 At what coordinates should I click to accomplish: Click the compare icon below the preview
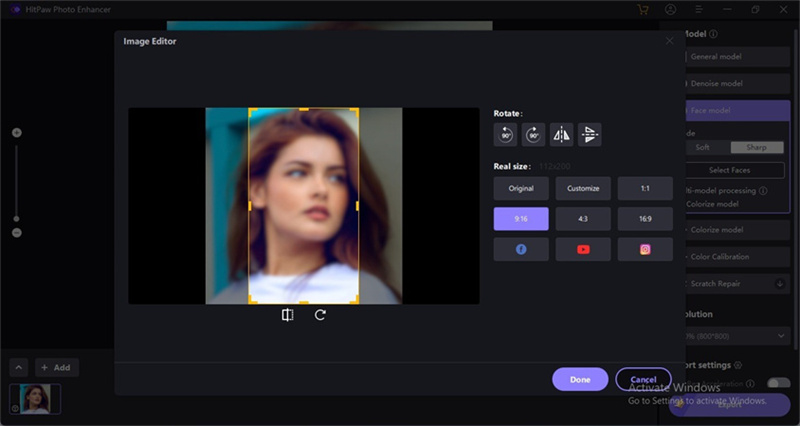(288, 315)
